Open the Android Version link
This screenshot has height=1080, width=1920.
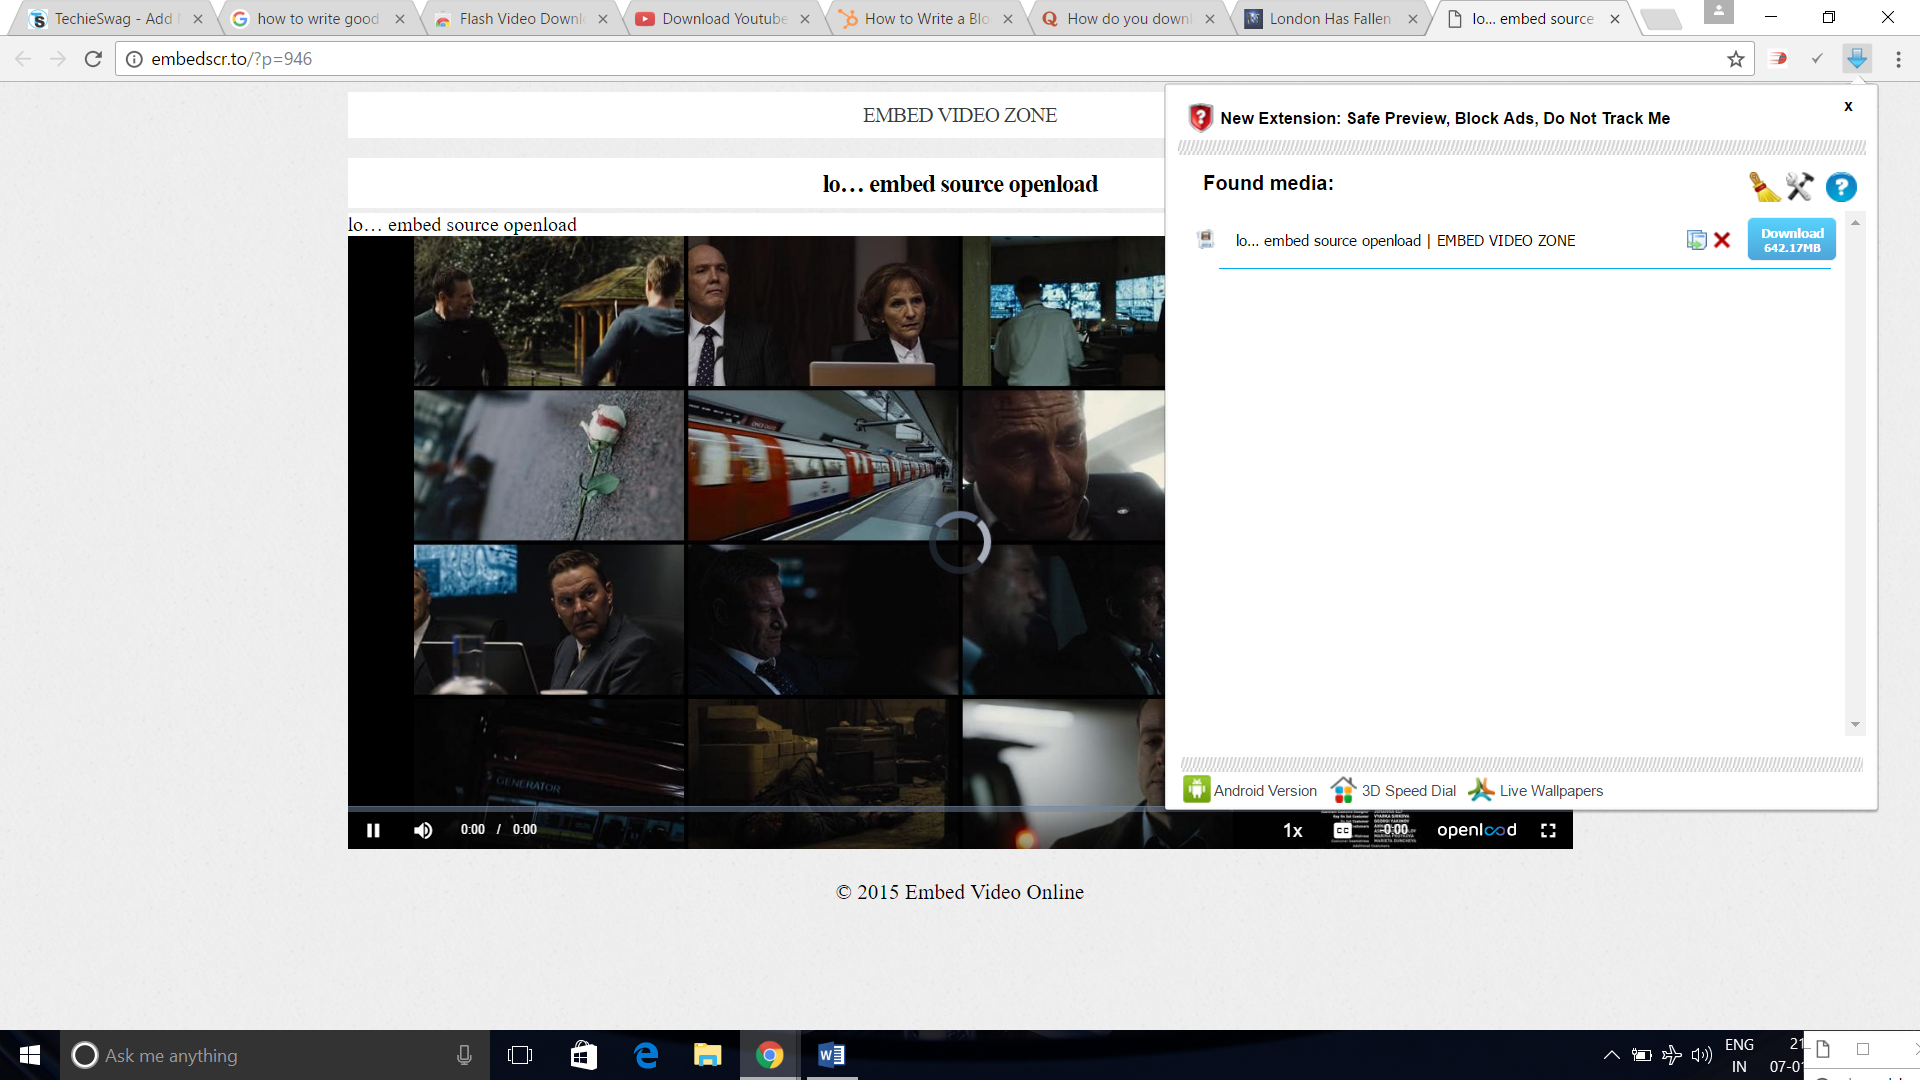(1250, 790)
